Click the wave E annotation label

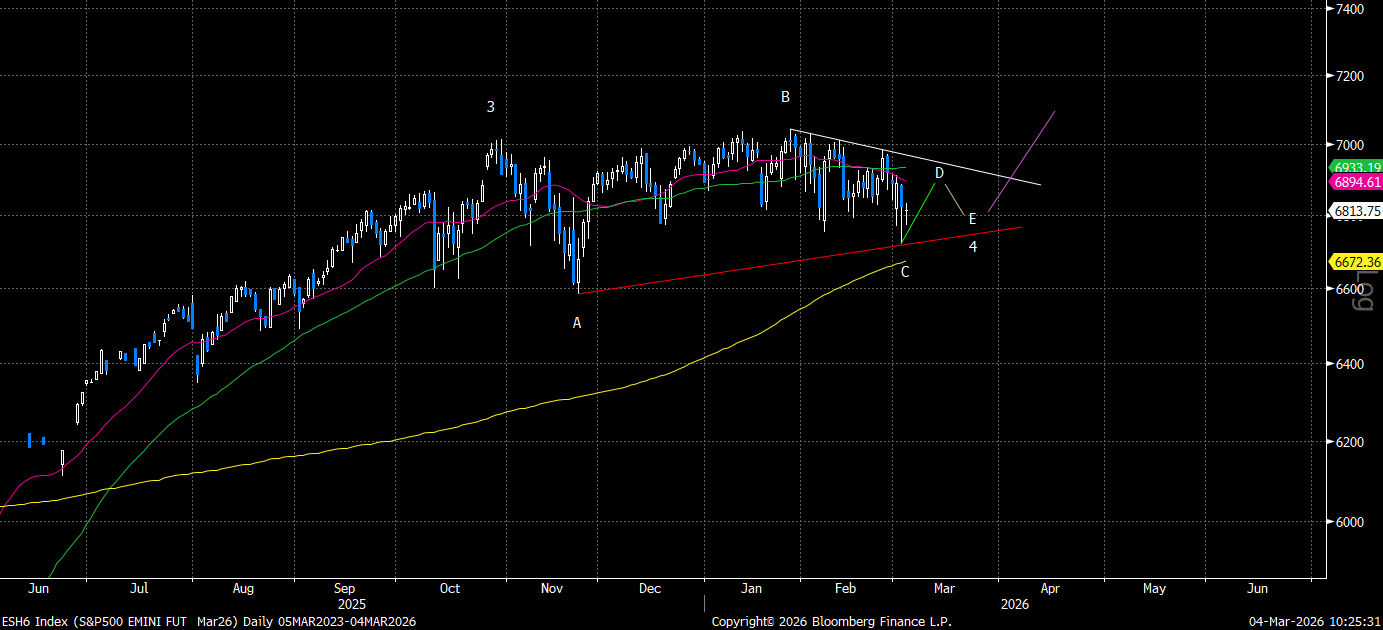[x=972, y=219]
